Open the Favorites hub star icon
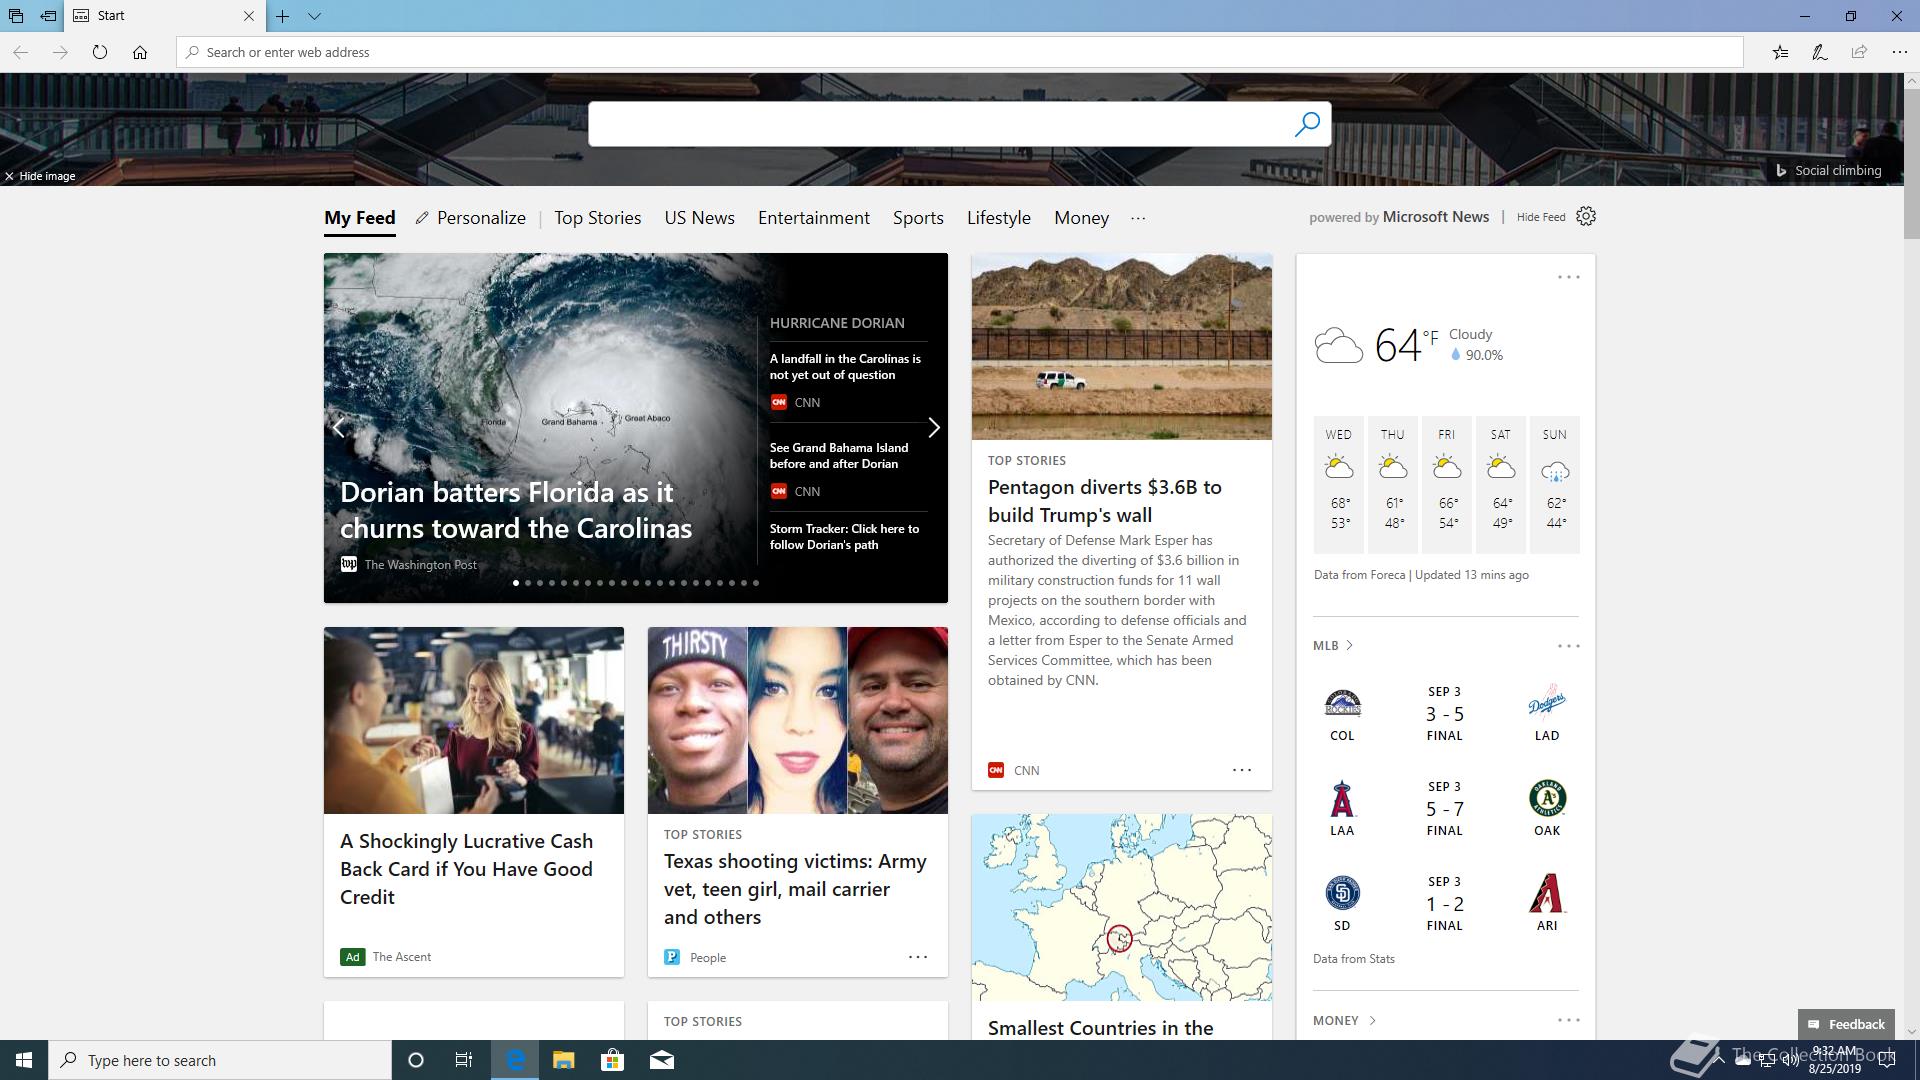The width and height of the screenshot is (1920, 1080). coord(1780,52)
